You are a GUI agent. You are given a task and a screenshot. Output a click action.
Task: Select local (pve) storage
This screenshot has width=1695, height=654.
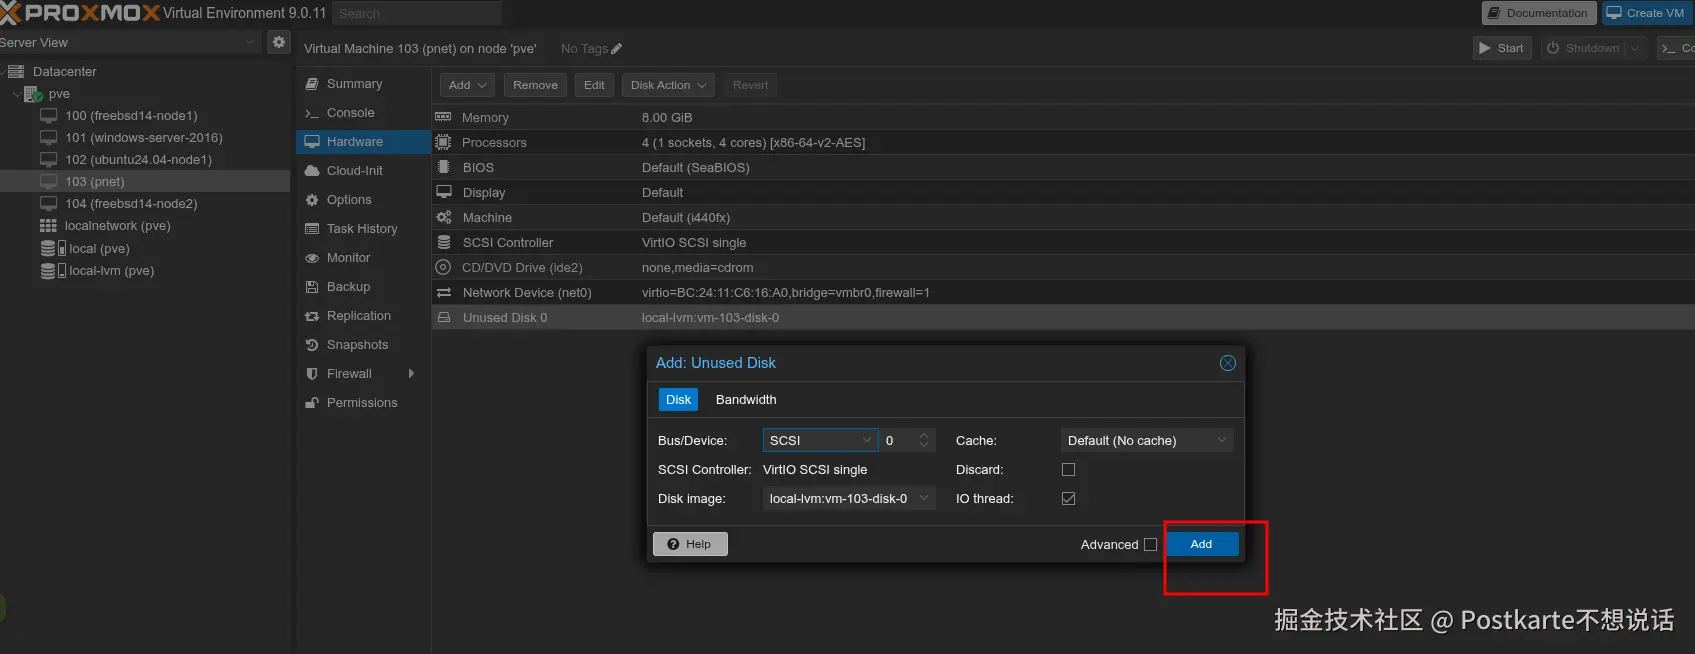(99, 249)
